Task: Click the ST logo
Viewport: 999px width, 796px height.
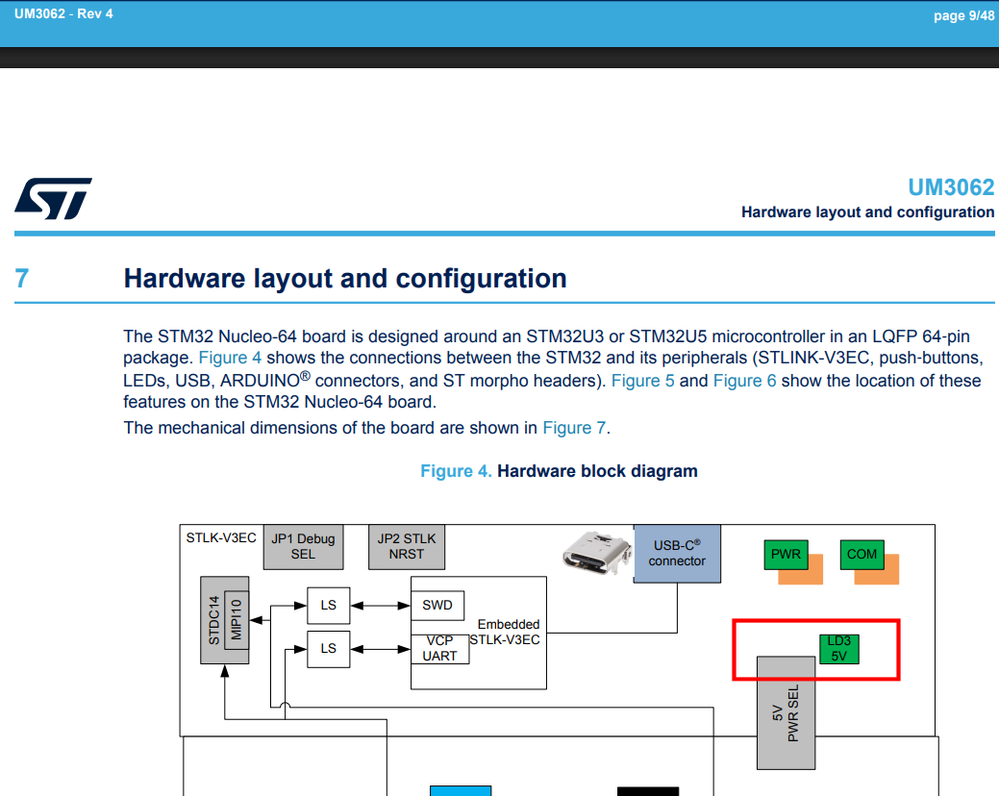Action: (54, 198)
